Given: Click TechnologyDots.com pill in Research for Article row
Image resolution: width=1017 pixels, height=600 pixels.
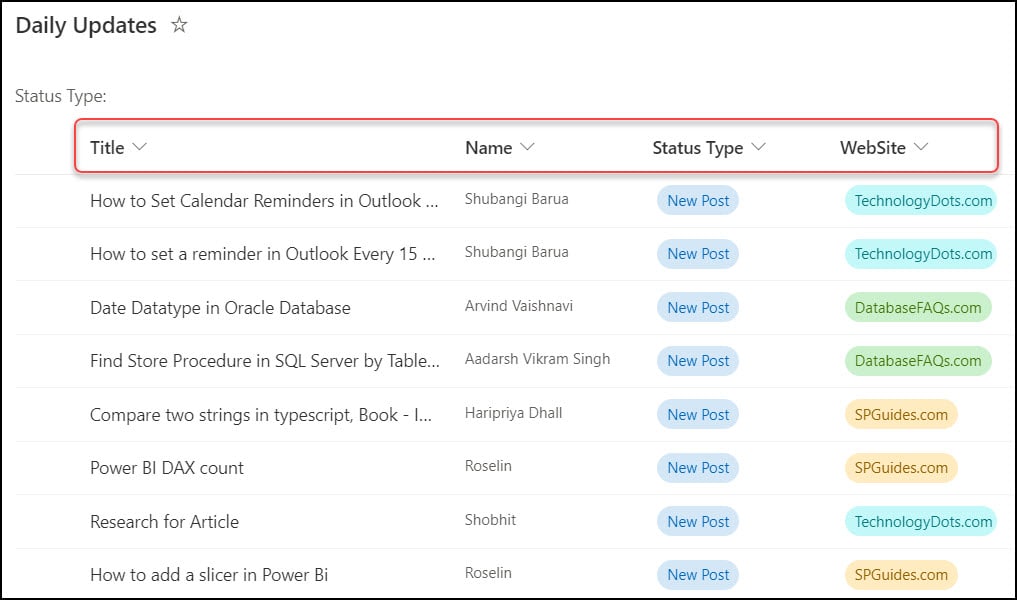Looking at the screenshot, I should pos(921,522).
